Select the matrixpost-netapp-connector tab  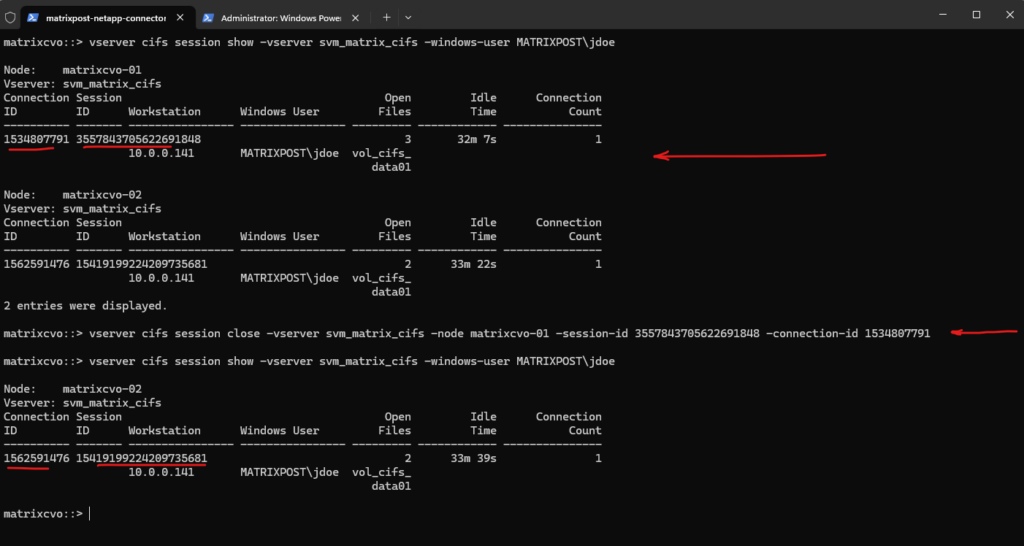(103, 17)
